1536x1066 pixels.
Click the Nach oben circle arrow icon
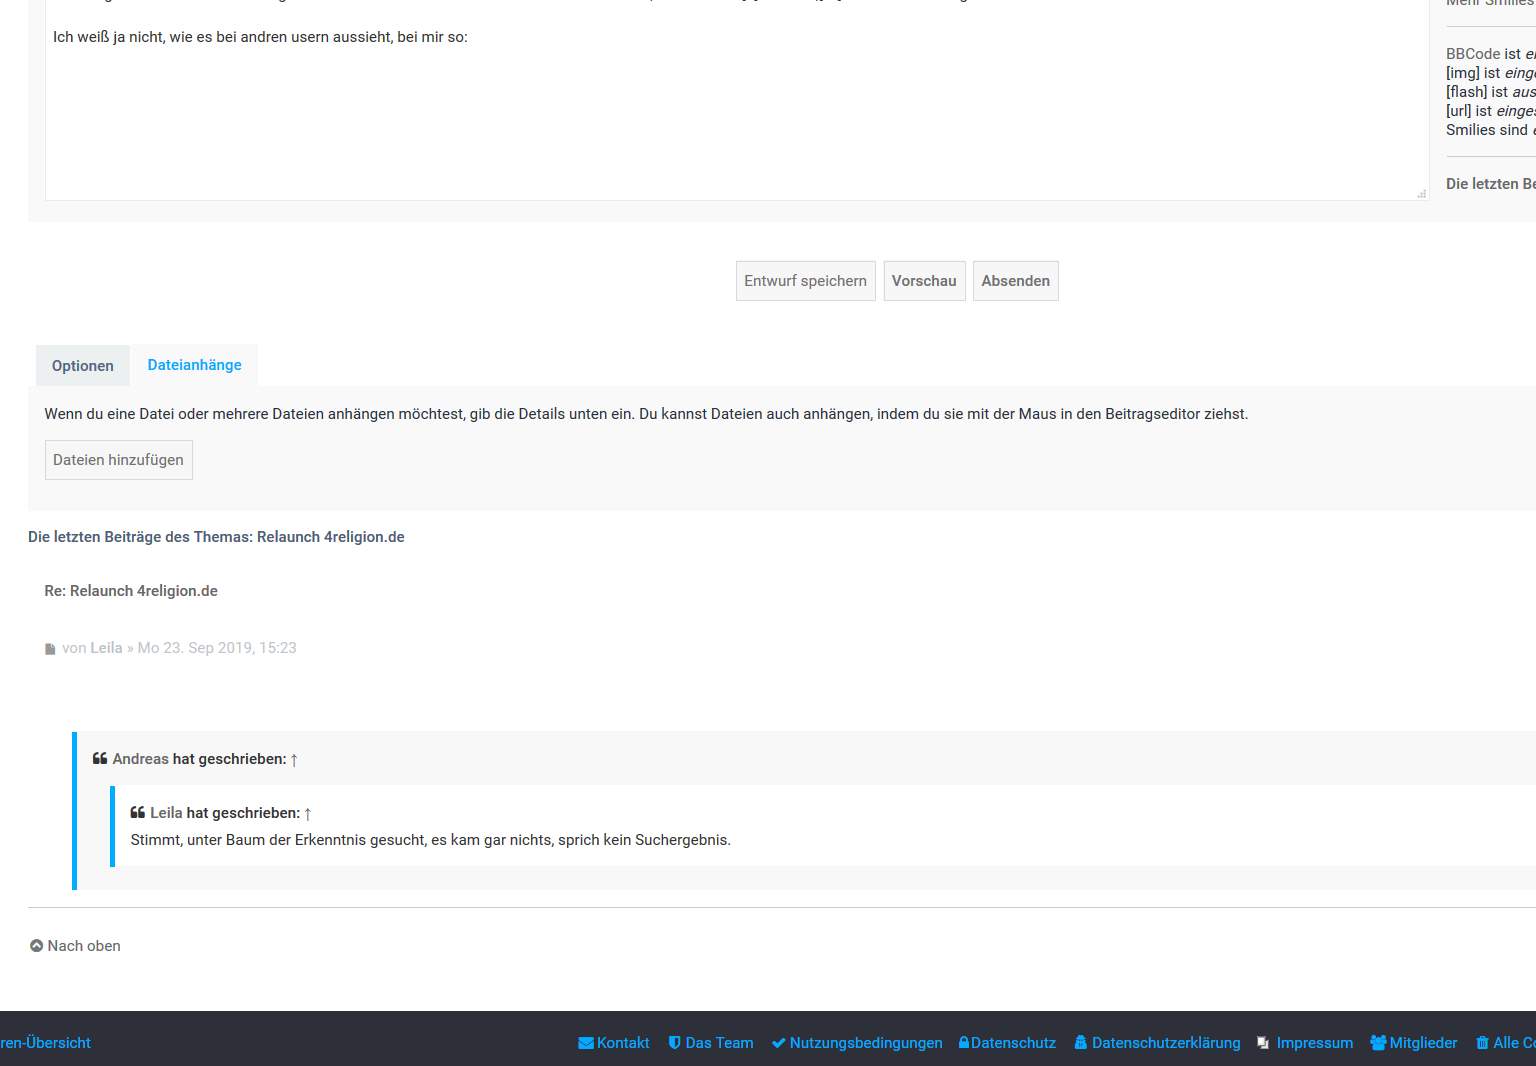[37, 946]
